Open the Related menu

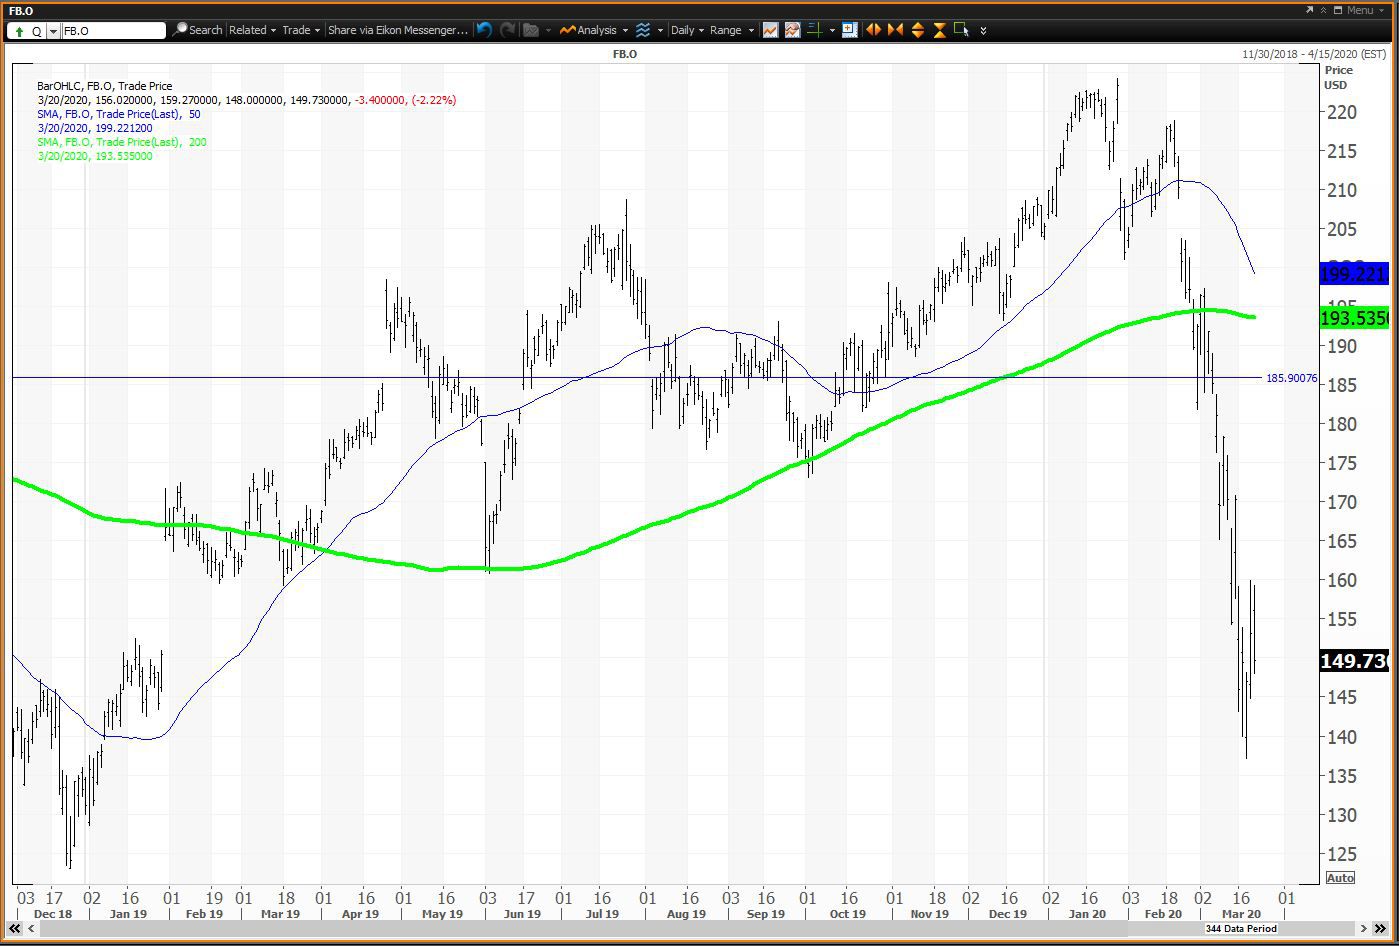pyautogui.click(x=253, y=30)
